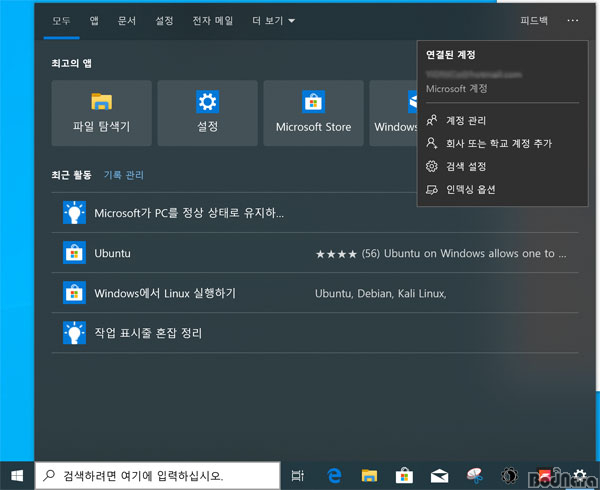This screenshot has width=600, height=490.
Task: Open the Snipping tool taskbar icon
Action: pos(475,475)
